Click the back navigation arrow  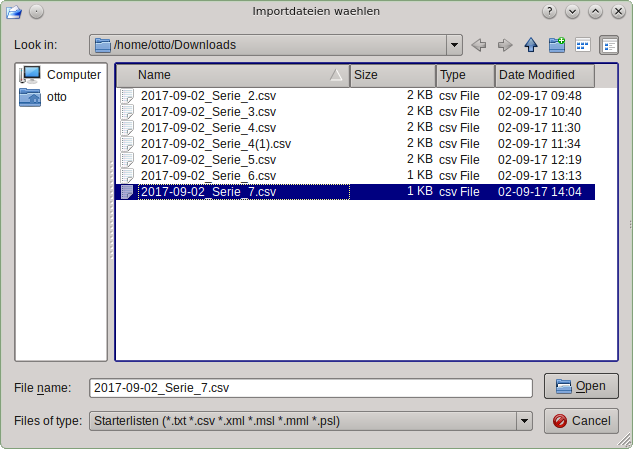[479, 45]
